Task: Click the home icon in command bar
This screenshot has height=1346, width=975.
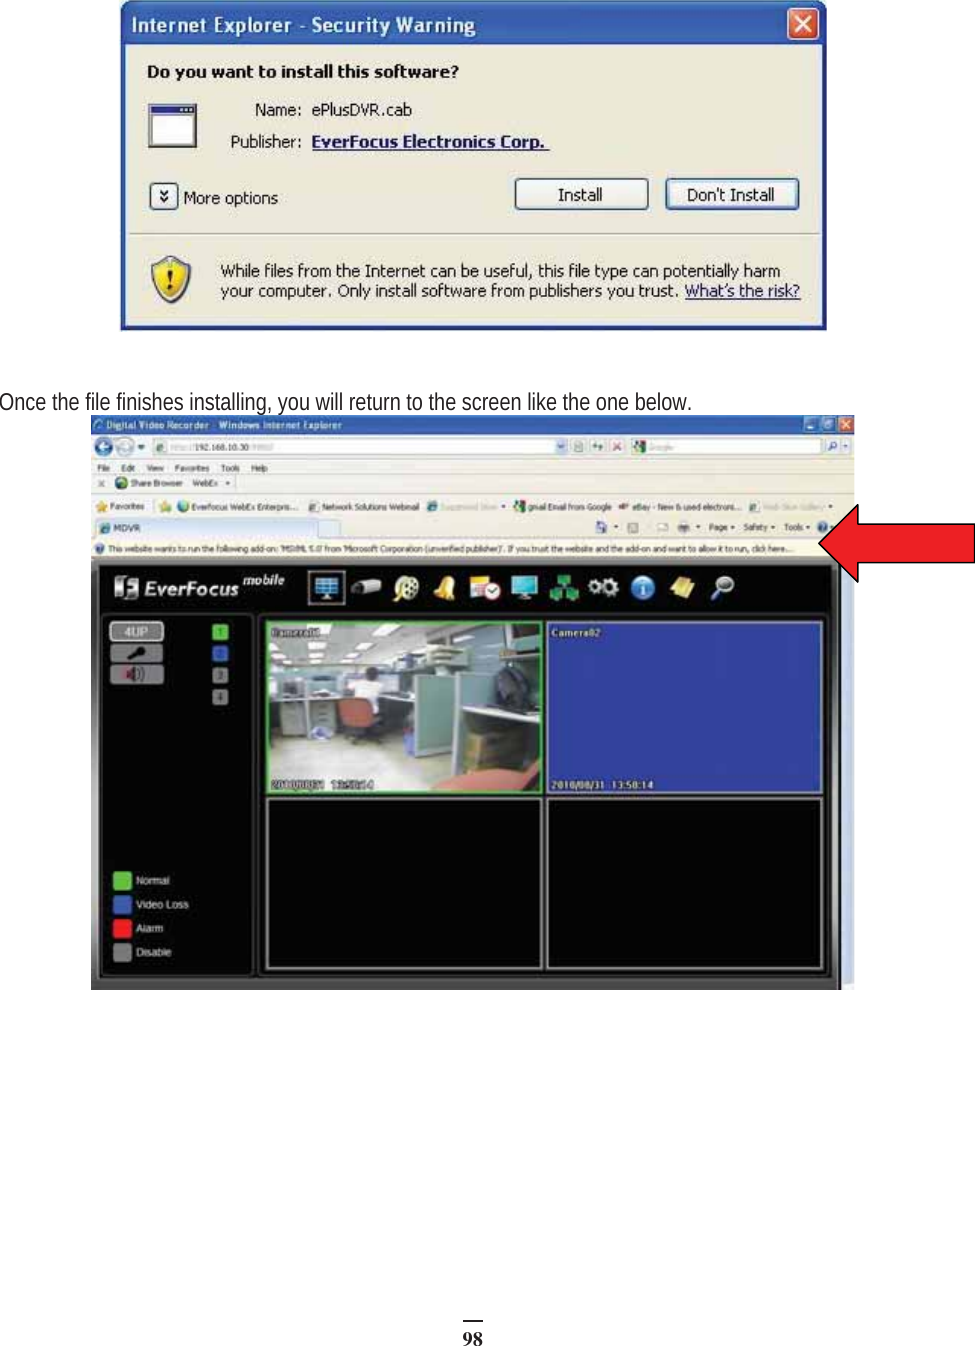Action: 601,527
